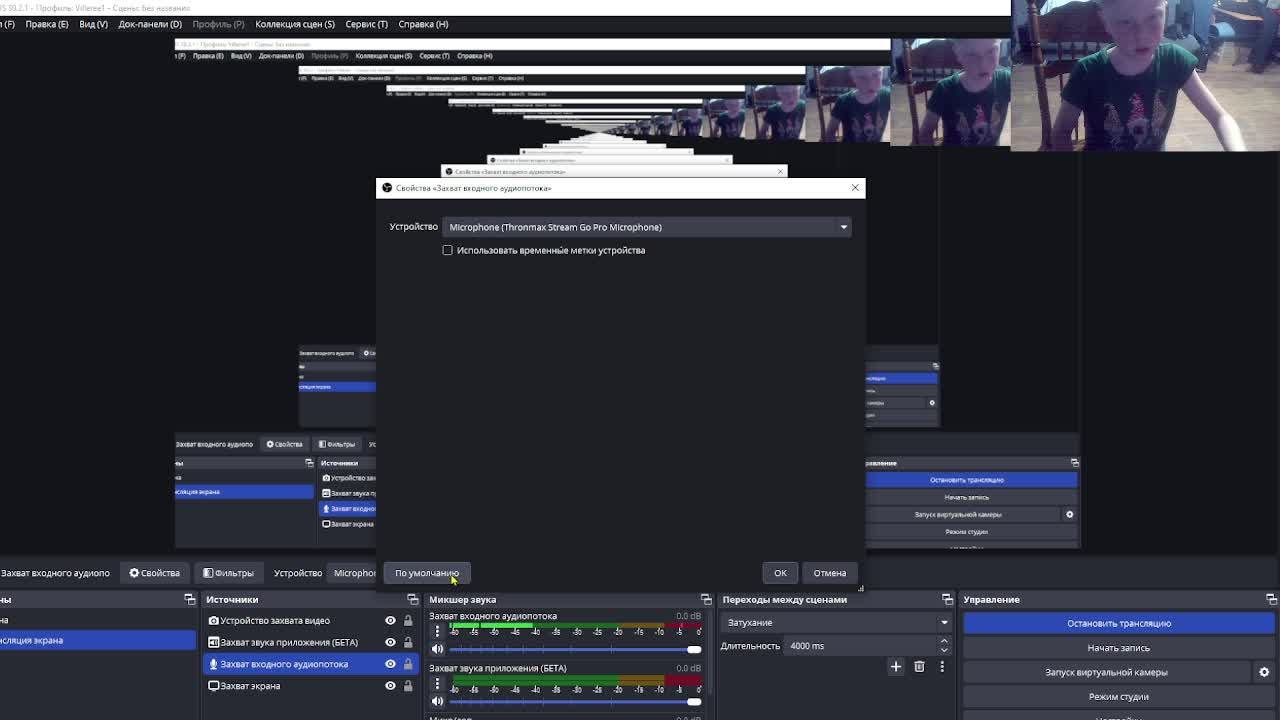Viewport: 1280px width, 720px height.
Task: Open mixer options for Захват звука приложения
Action: pyautogui.click(x=437, y=684)
